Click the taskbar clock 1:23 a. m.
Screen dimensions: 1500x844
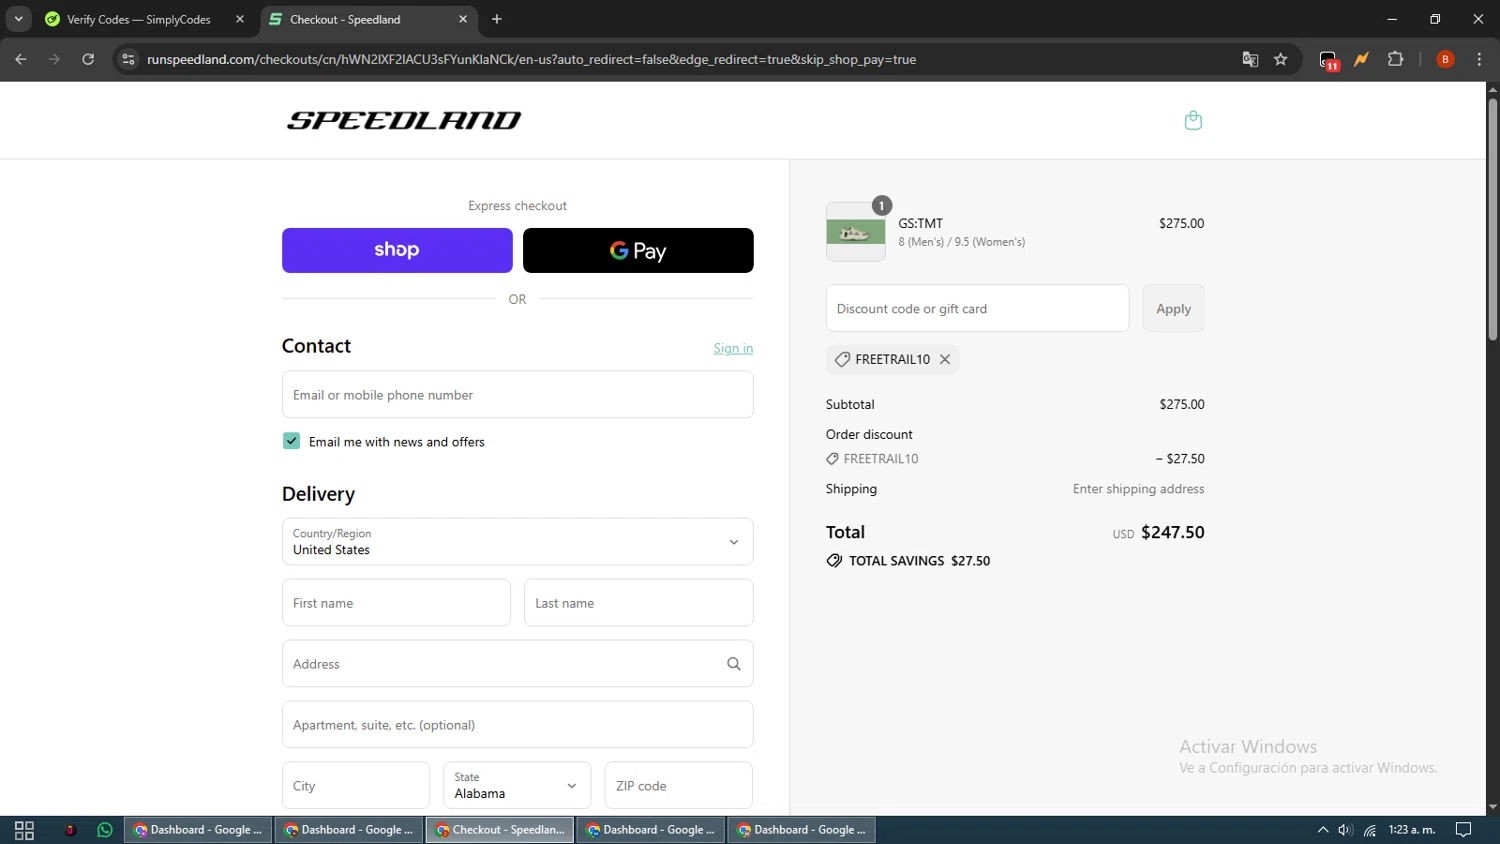point(1412,830)
